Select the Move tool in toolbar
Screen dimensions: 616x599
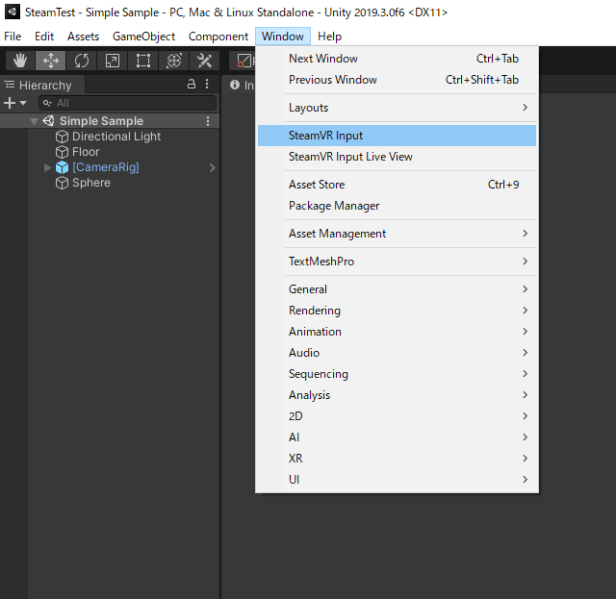tap(51, 61)
